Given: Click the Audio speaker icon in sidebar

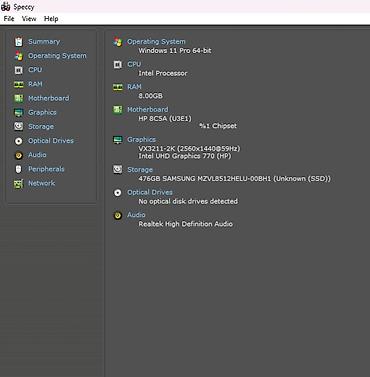Looking at the screenshot, I should coord(19,155).
